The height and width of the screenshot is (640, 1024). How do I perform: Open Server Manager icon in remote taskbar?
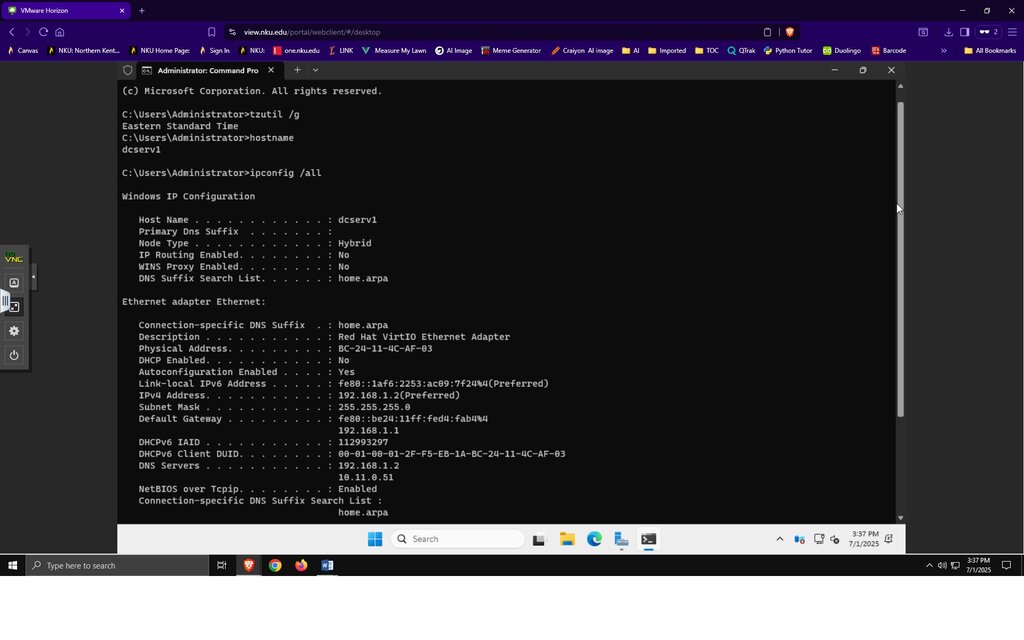(x=621, y=539)
